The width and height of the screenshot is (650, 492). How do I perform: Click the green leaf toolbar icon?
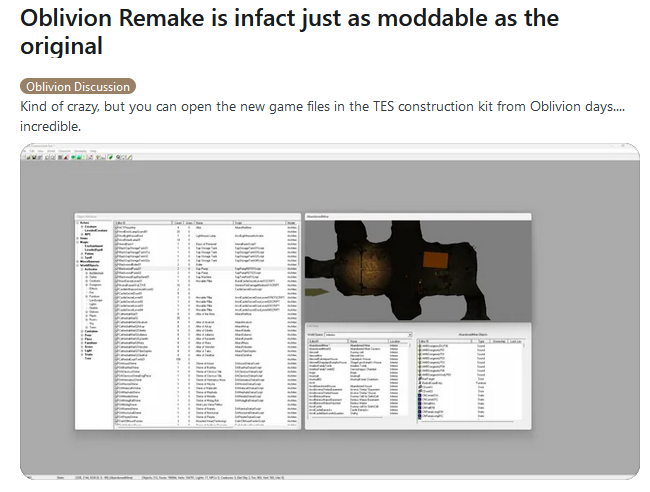point(110,157)
